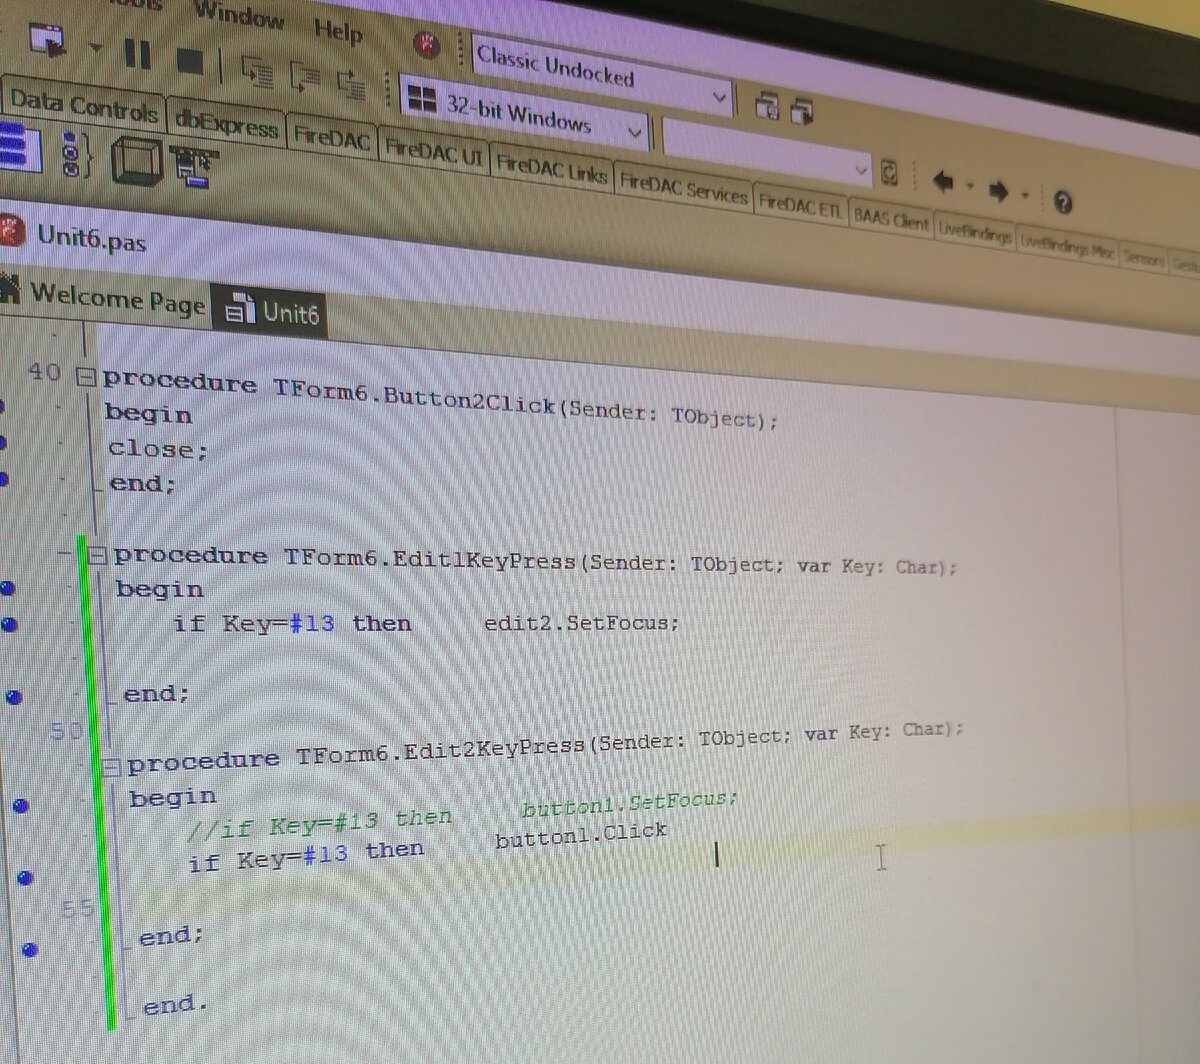Click the 'close;' statement in code

point(158,449)
